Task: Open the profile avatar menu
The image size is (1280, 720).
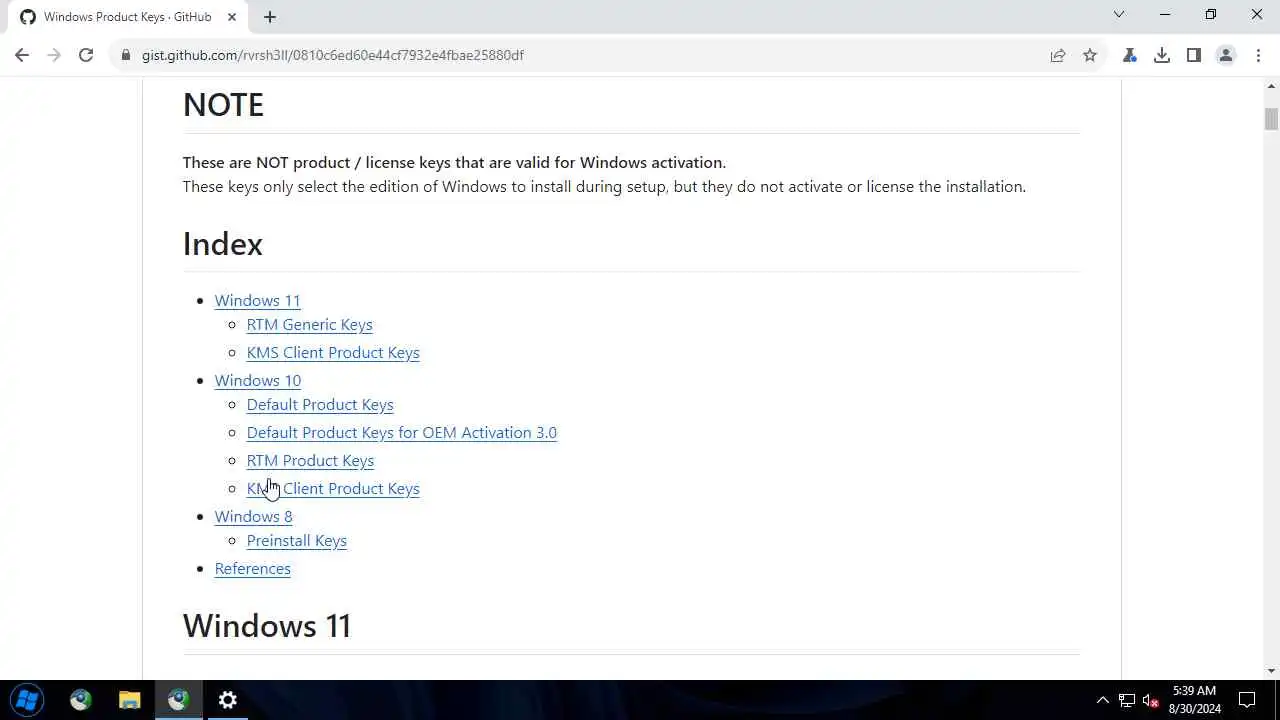Action: pos(1226,55)
